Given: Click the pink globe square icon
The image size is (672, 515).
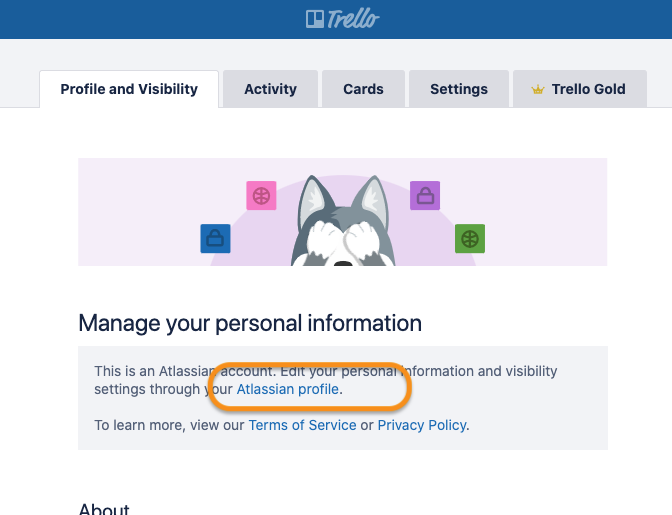Looking at the screenshot, I should 261,196.
